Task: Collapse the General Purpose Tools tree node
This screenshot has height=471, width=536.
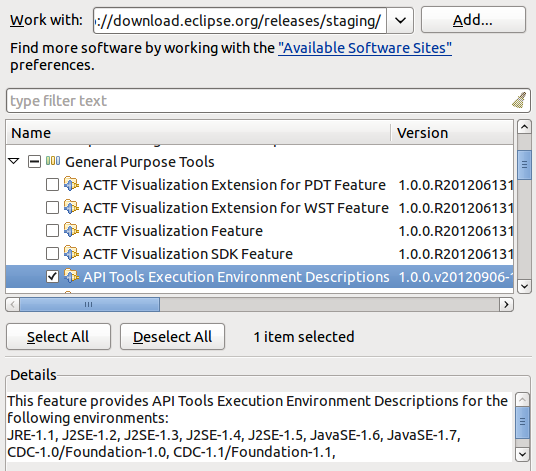Action: point(14,161)
